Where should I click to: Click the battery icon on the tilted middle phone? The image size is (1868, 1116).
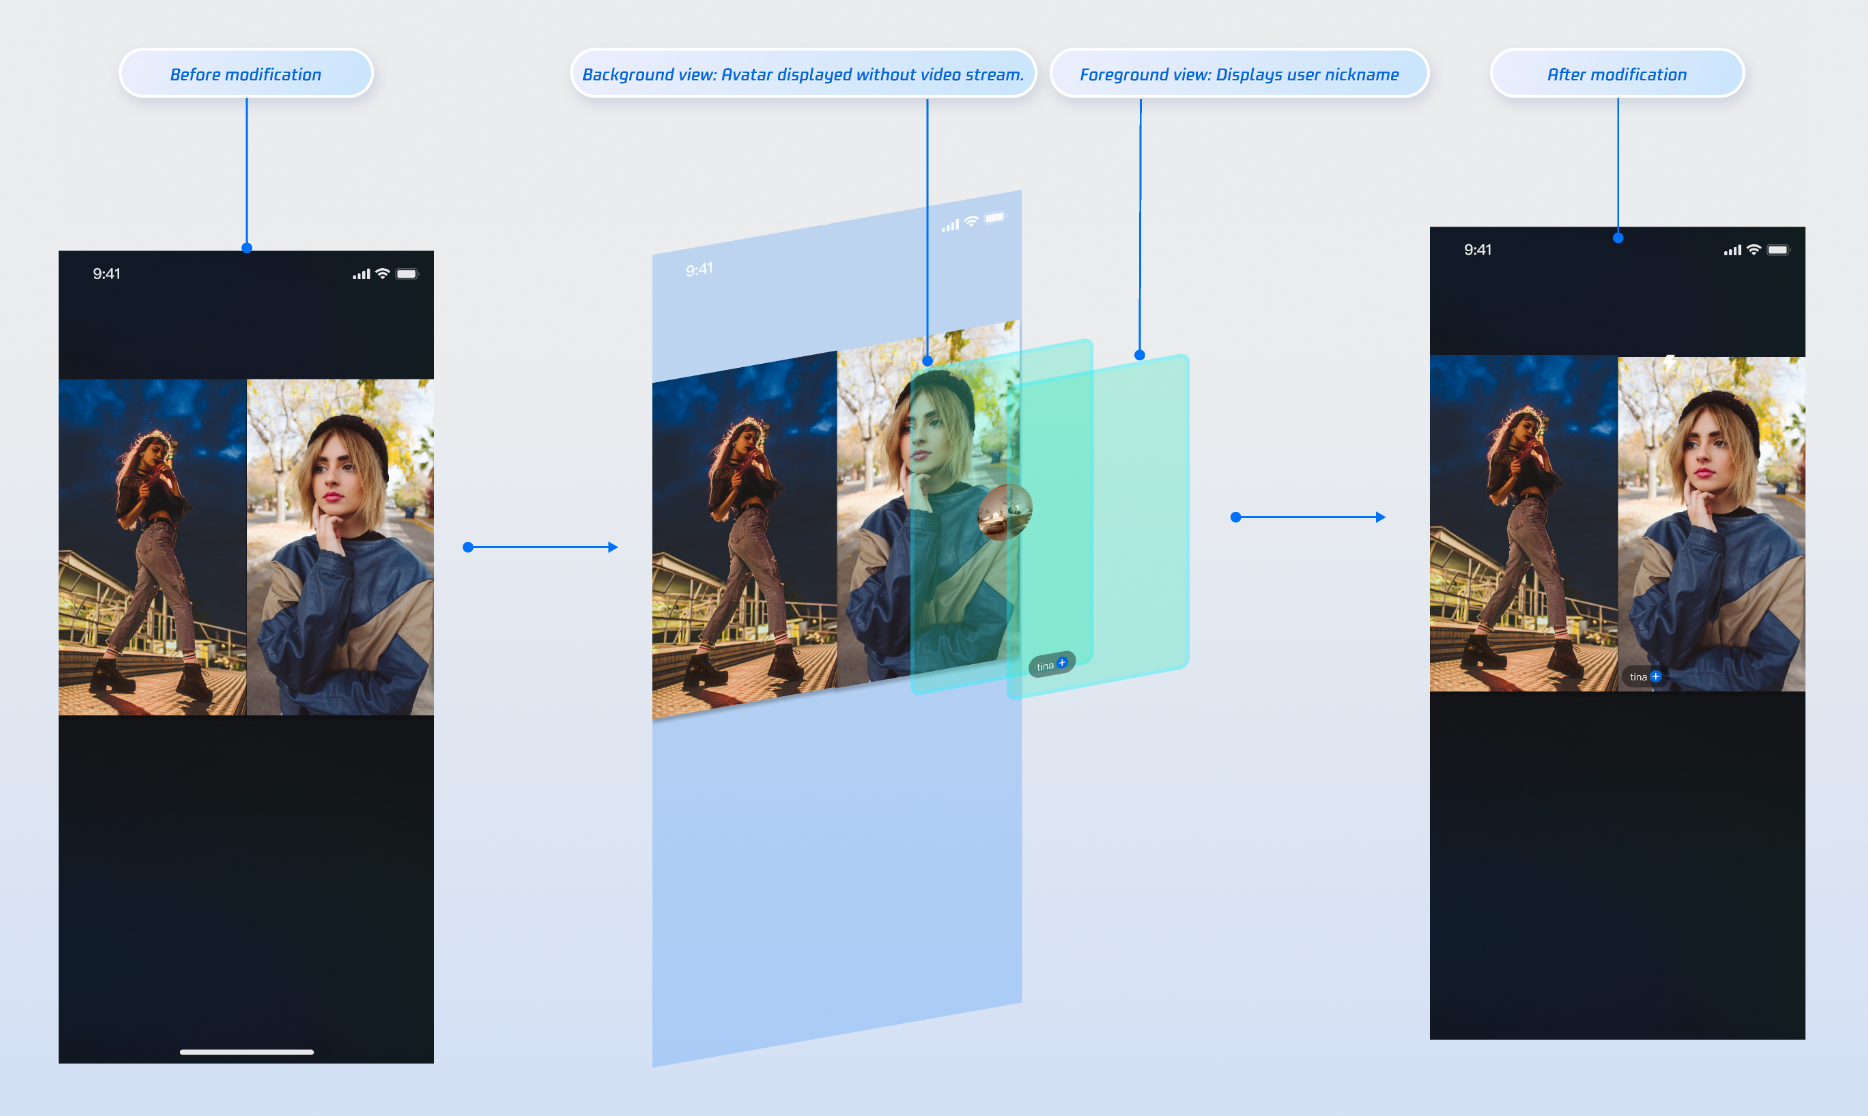[x=995, y=218]
